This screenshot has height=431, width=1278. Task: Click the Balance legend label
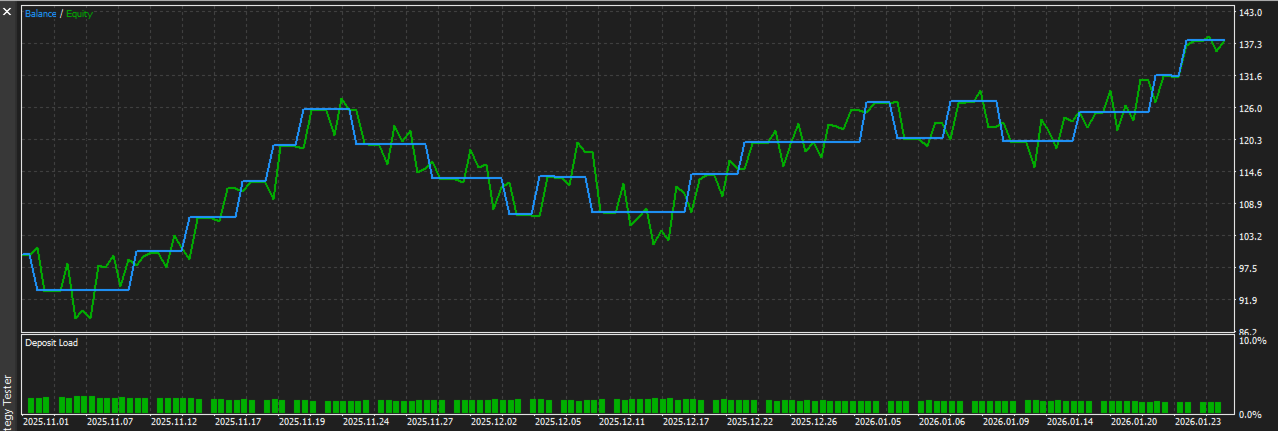[x=41, y=14]
